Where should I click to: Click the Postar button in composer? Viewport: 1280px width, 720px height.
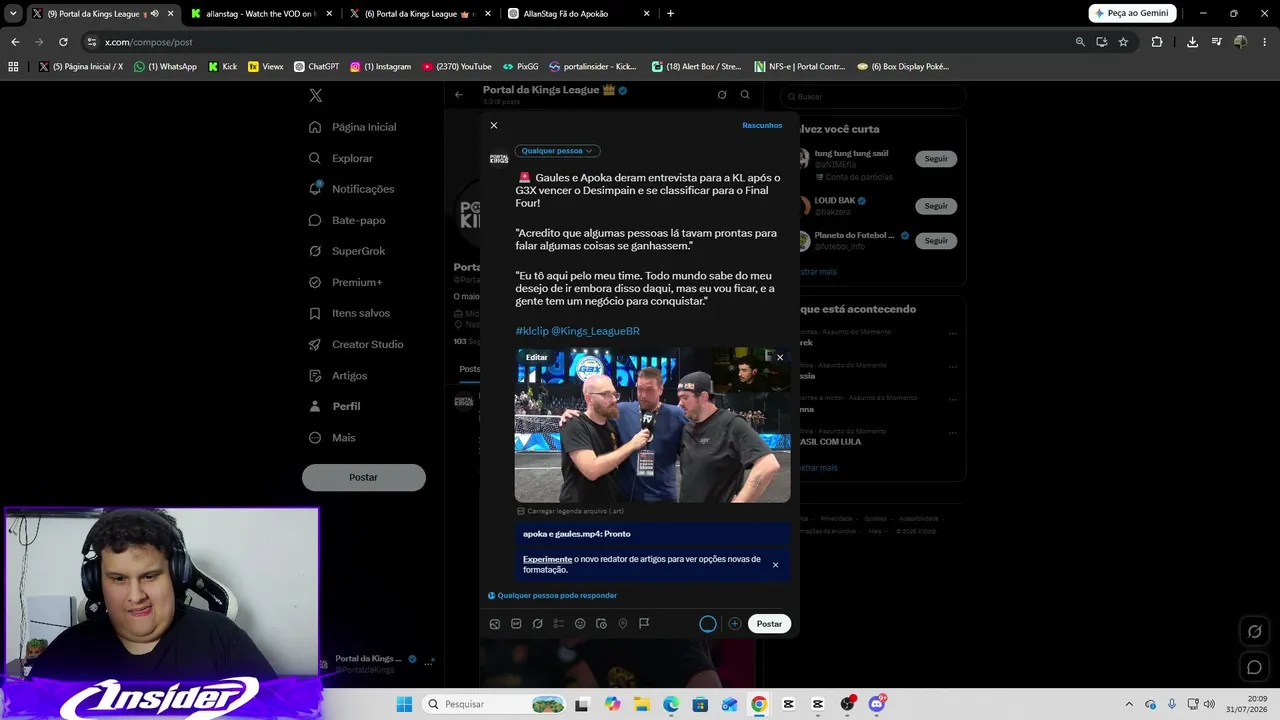(769, 624)
